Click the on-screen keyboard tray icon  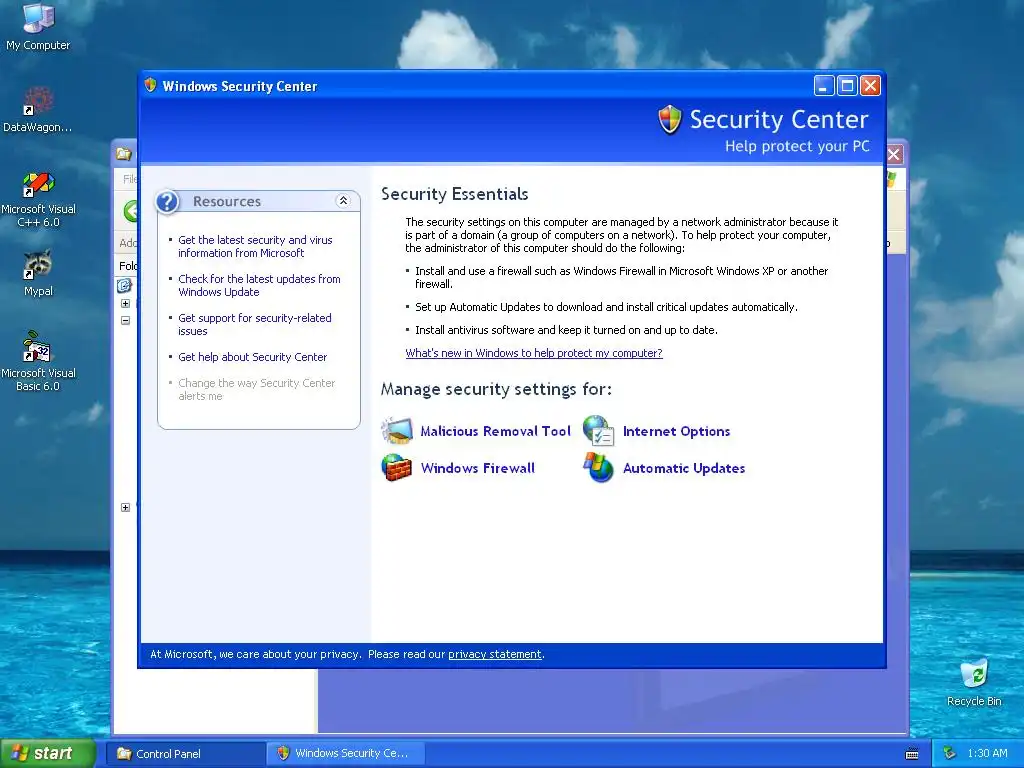pyautogui.click(x=912, y=754)
